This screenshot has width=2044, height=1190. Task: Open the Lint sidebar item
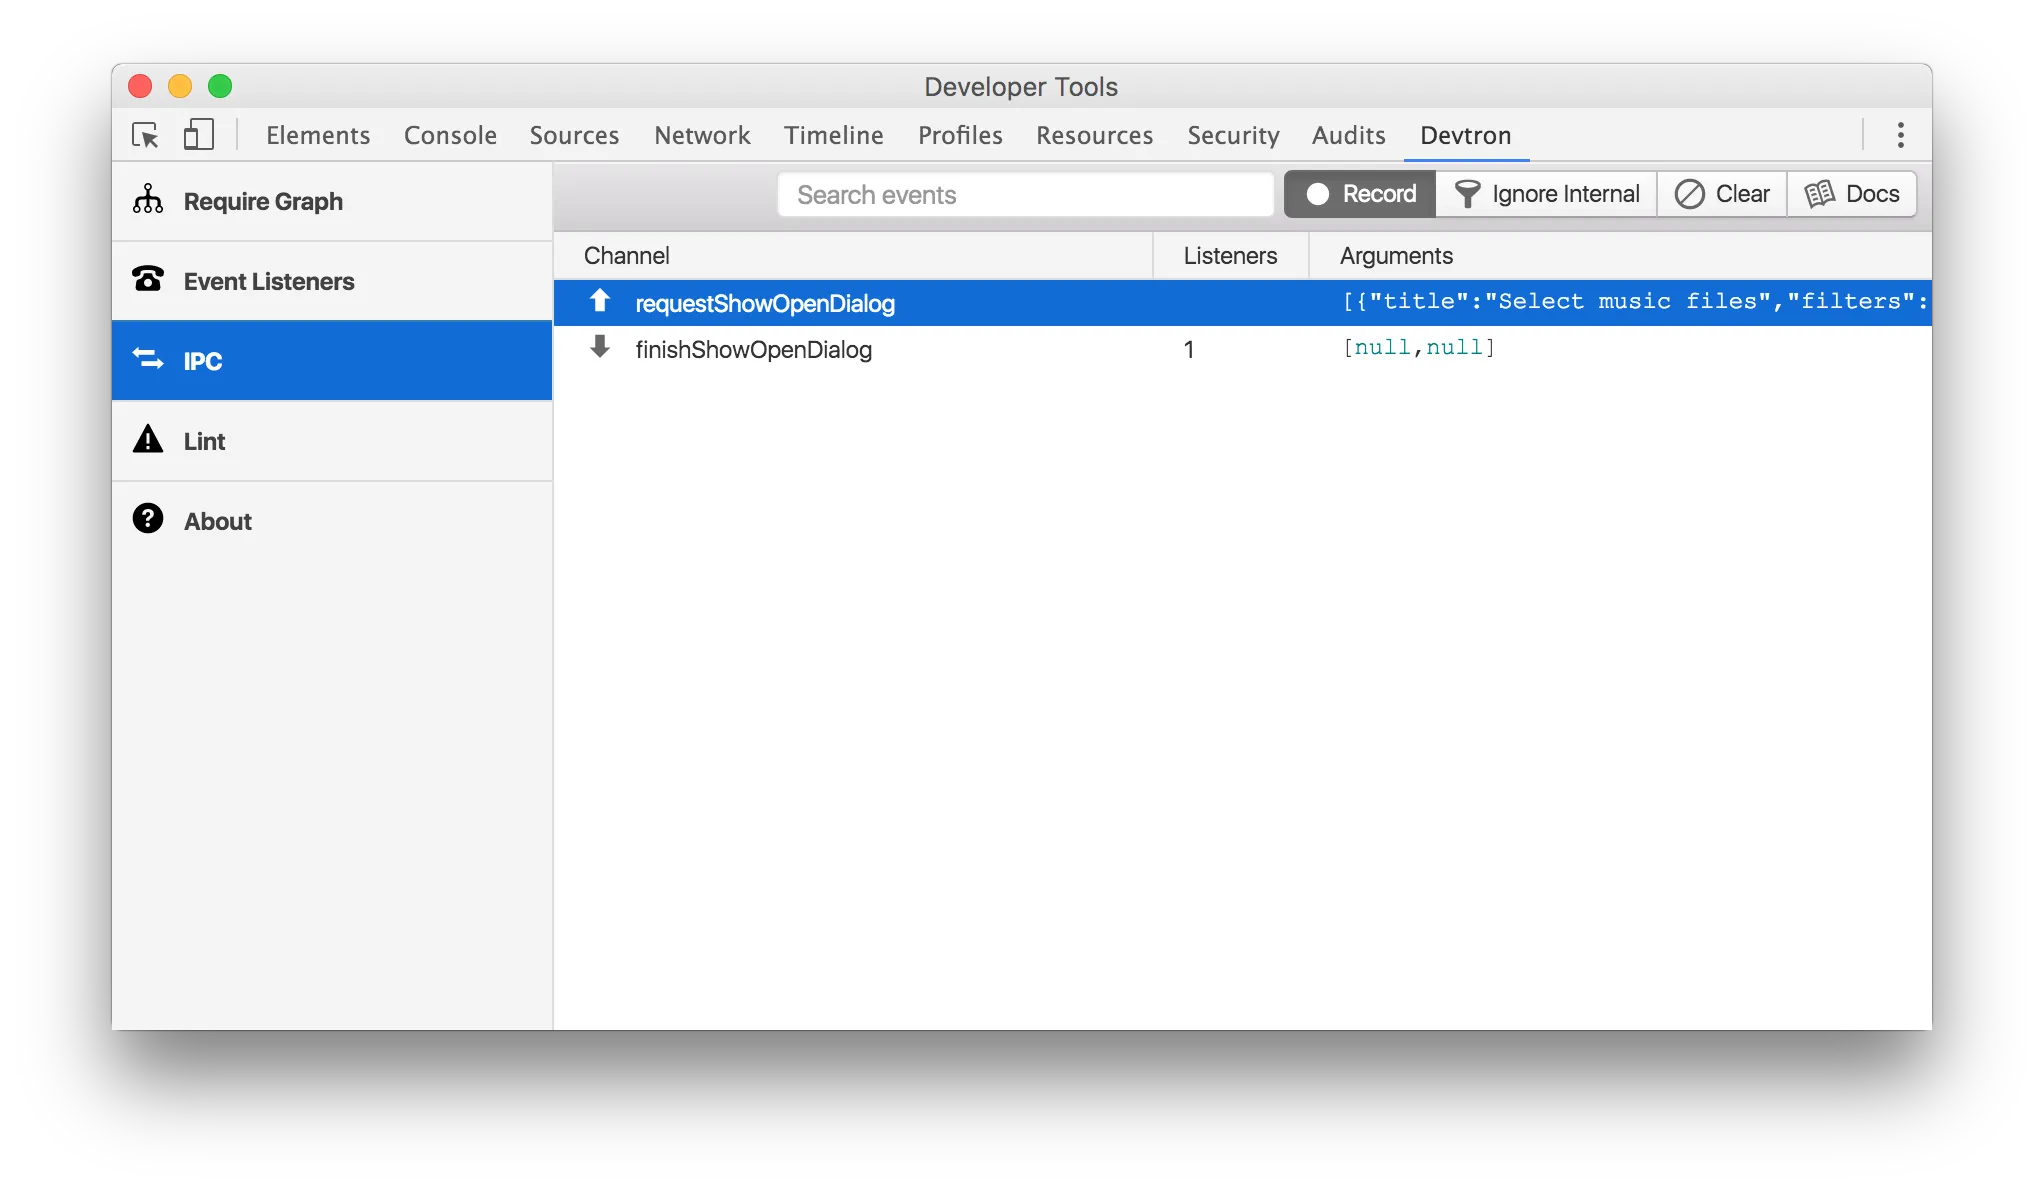[204, 441]
